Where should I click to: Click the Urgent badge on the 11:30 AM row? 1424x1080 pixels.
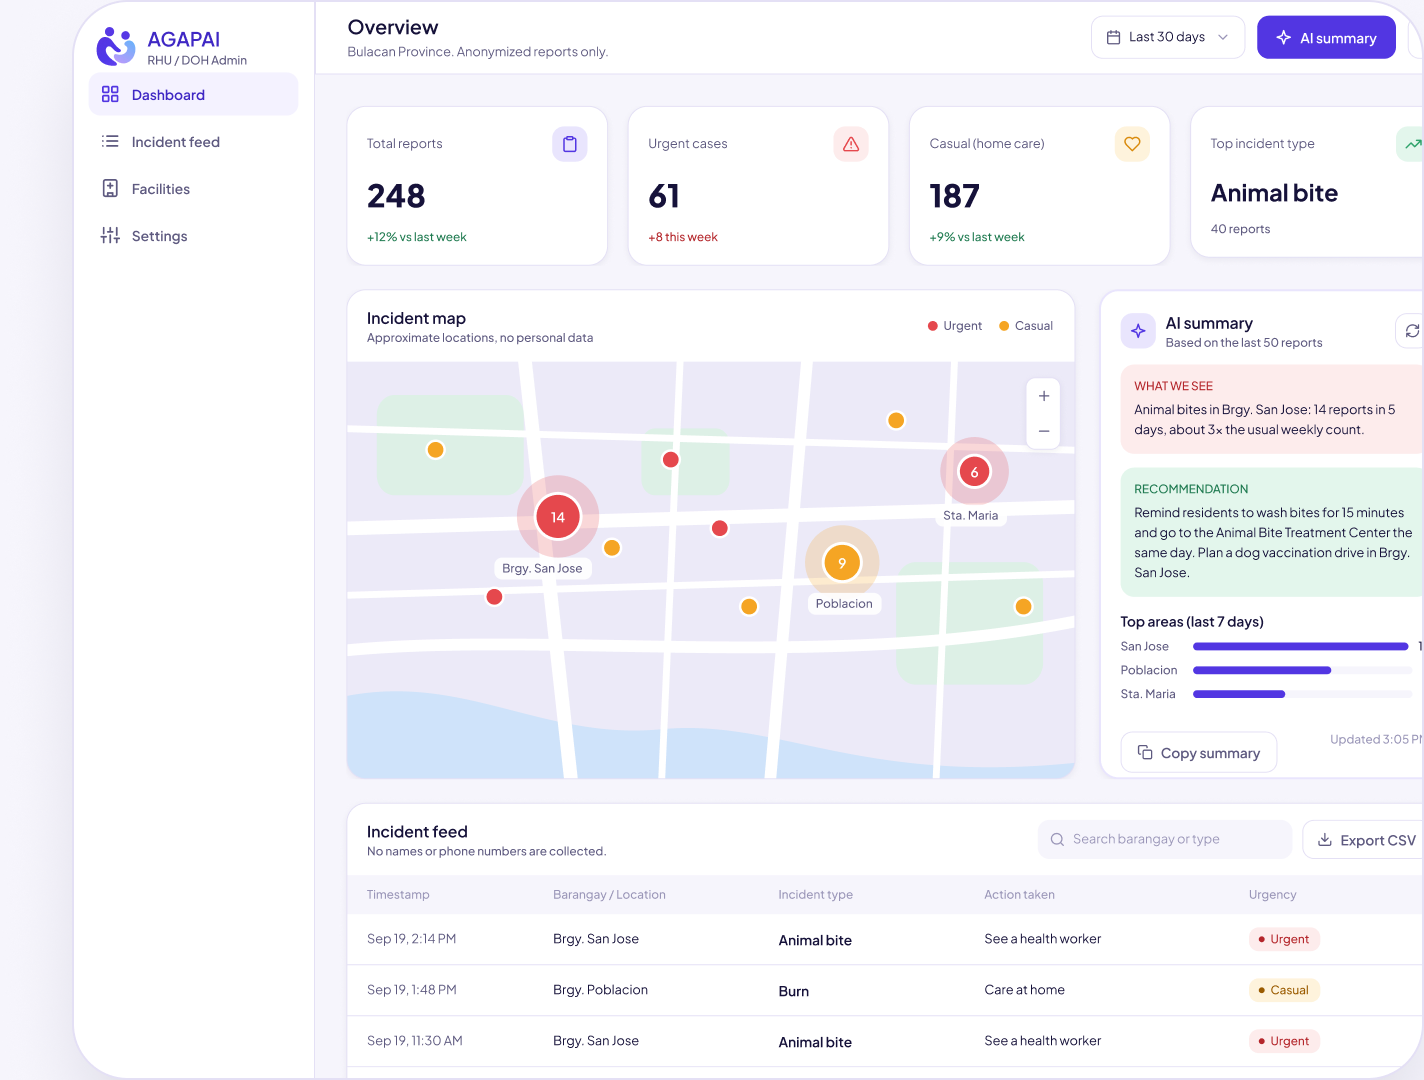coord(1284,1041)
